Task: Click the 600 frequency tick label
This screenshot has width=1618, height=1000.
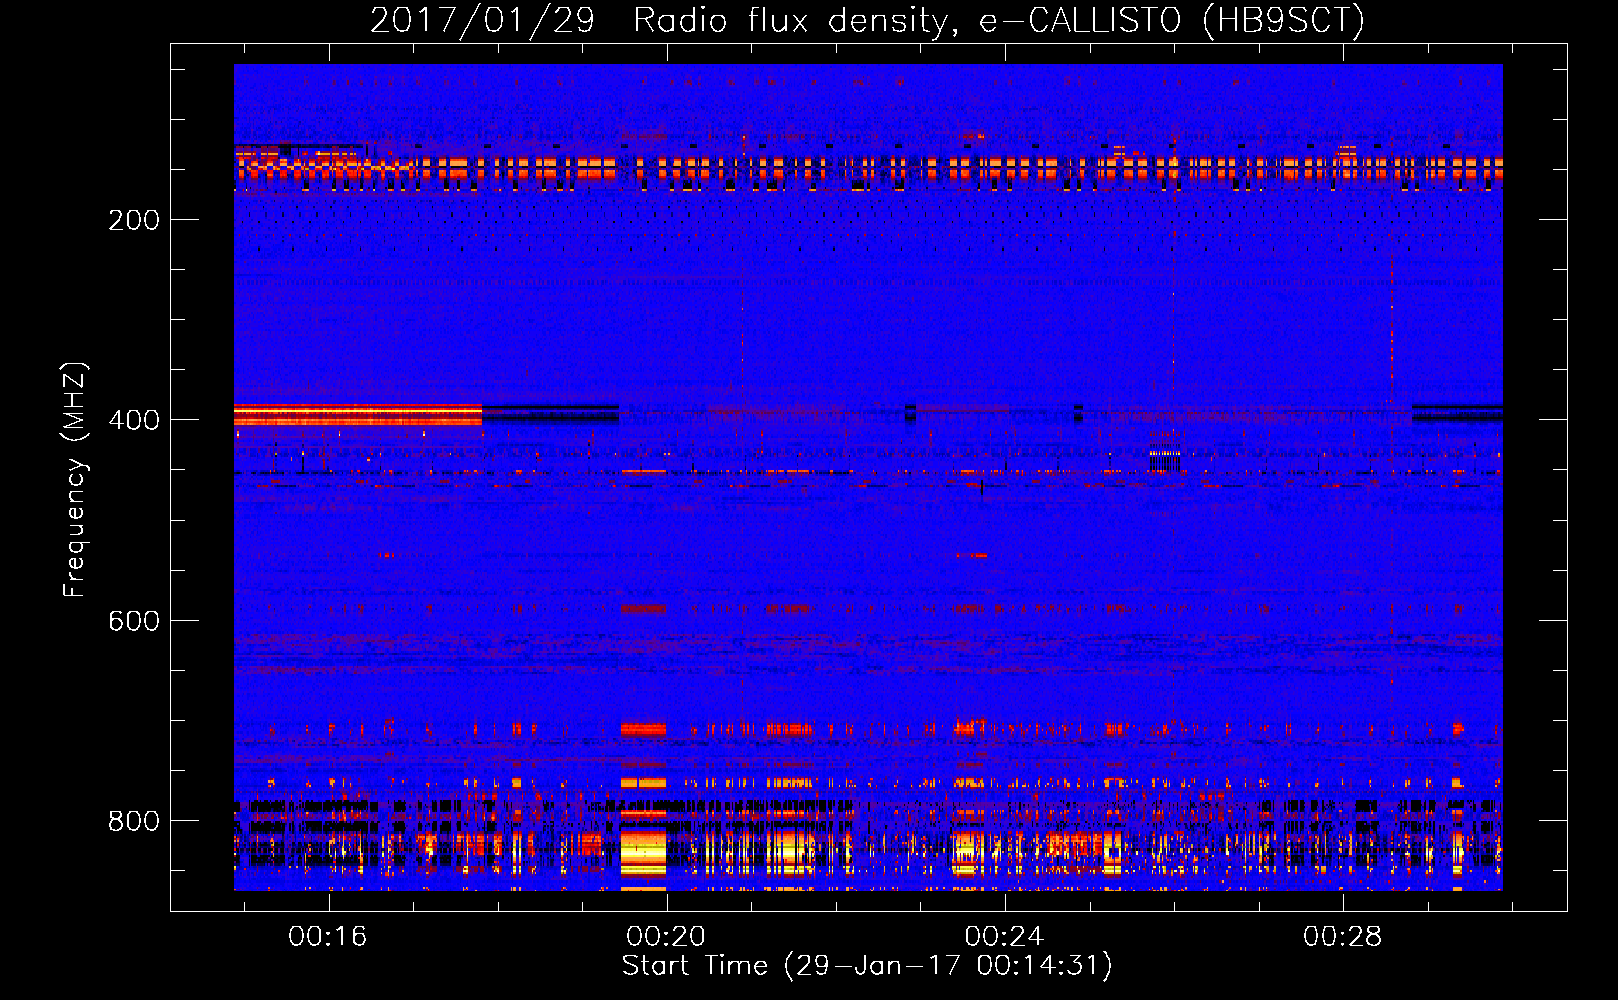Action: tap(134, 621)
